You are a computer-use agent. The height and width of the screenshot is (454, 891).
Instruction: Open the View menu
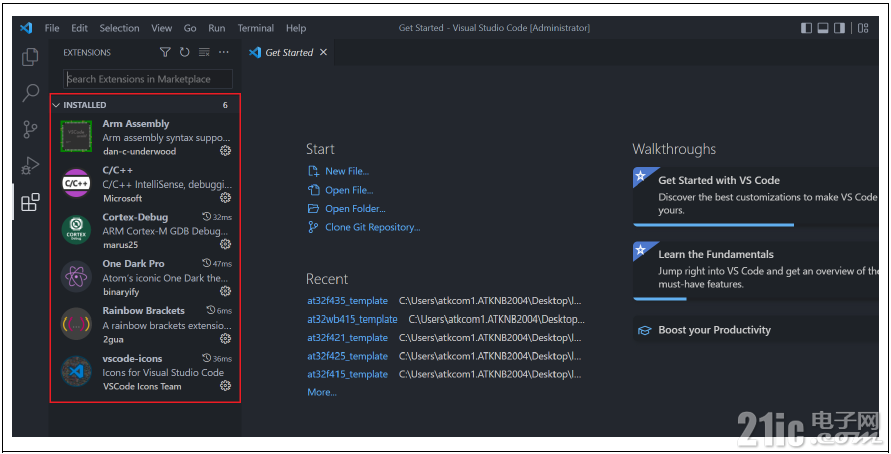161,28
